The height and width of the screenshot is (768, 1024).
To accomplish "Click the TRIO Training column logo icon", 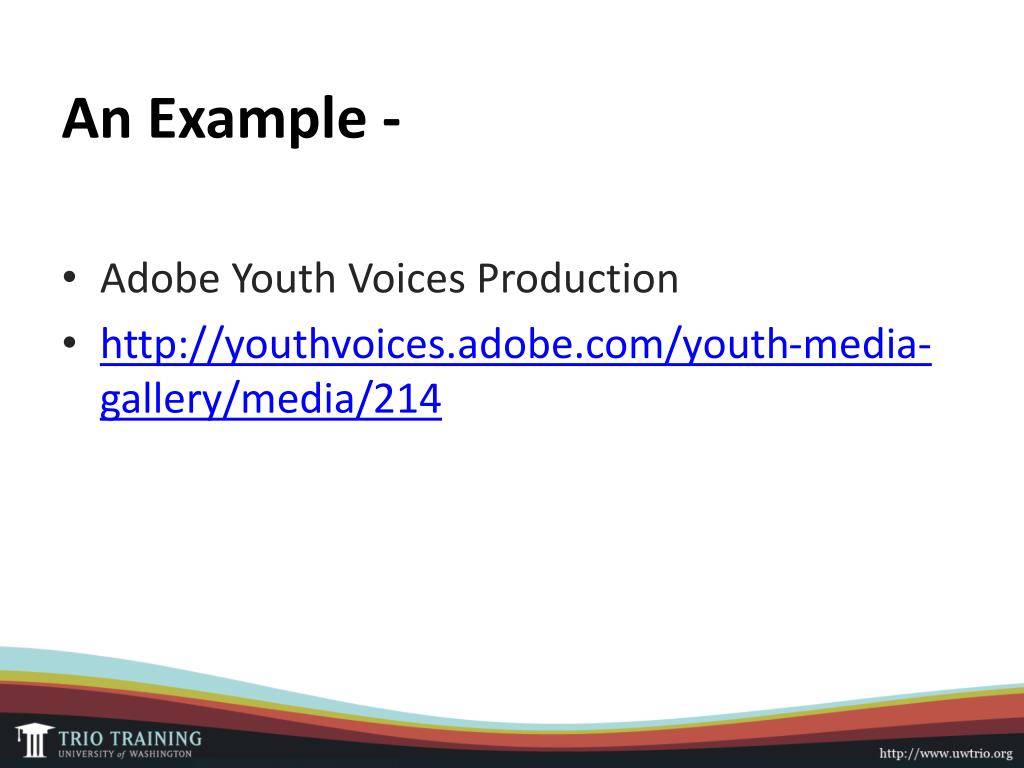I will click(x=34, y=740).
